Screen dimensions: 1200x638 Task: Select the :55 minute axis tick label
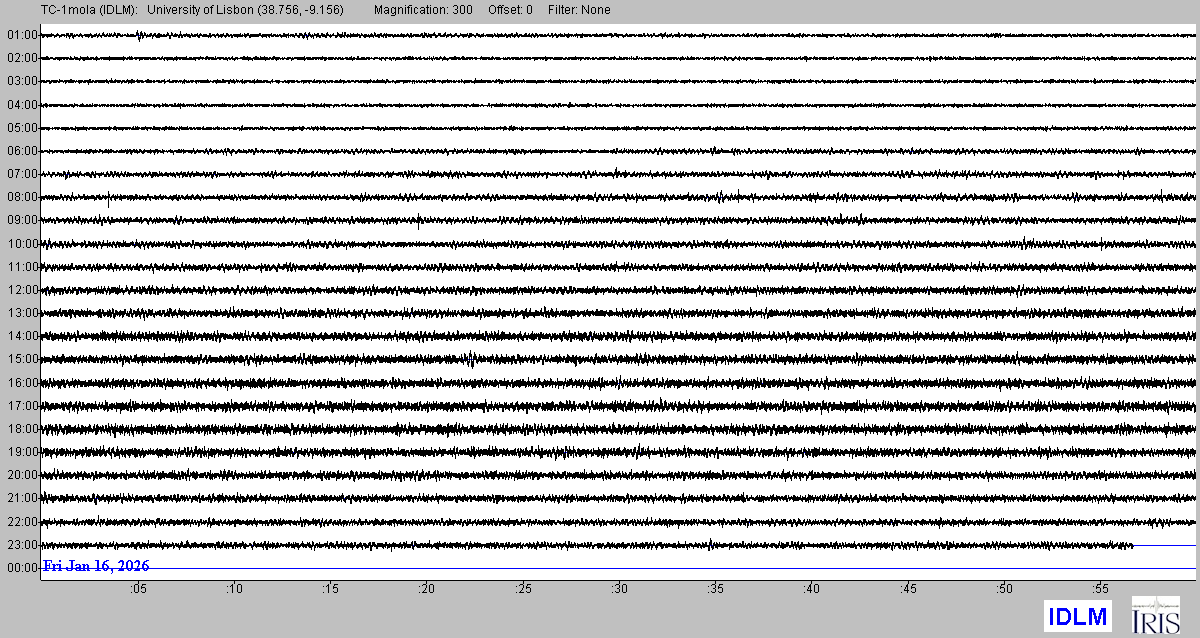1101,590
